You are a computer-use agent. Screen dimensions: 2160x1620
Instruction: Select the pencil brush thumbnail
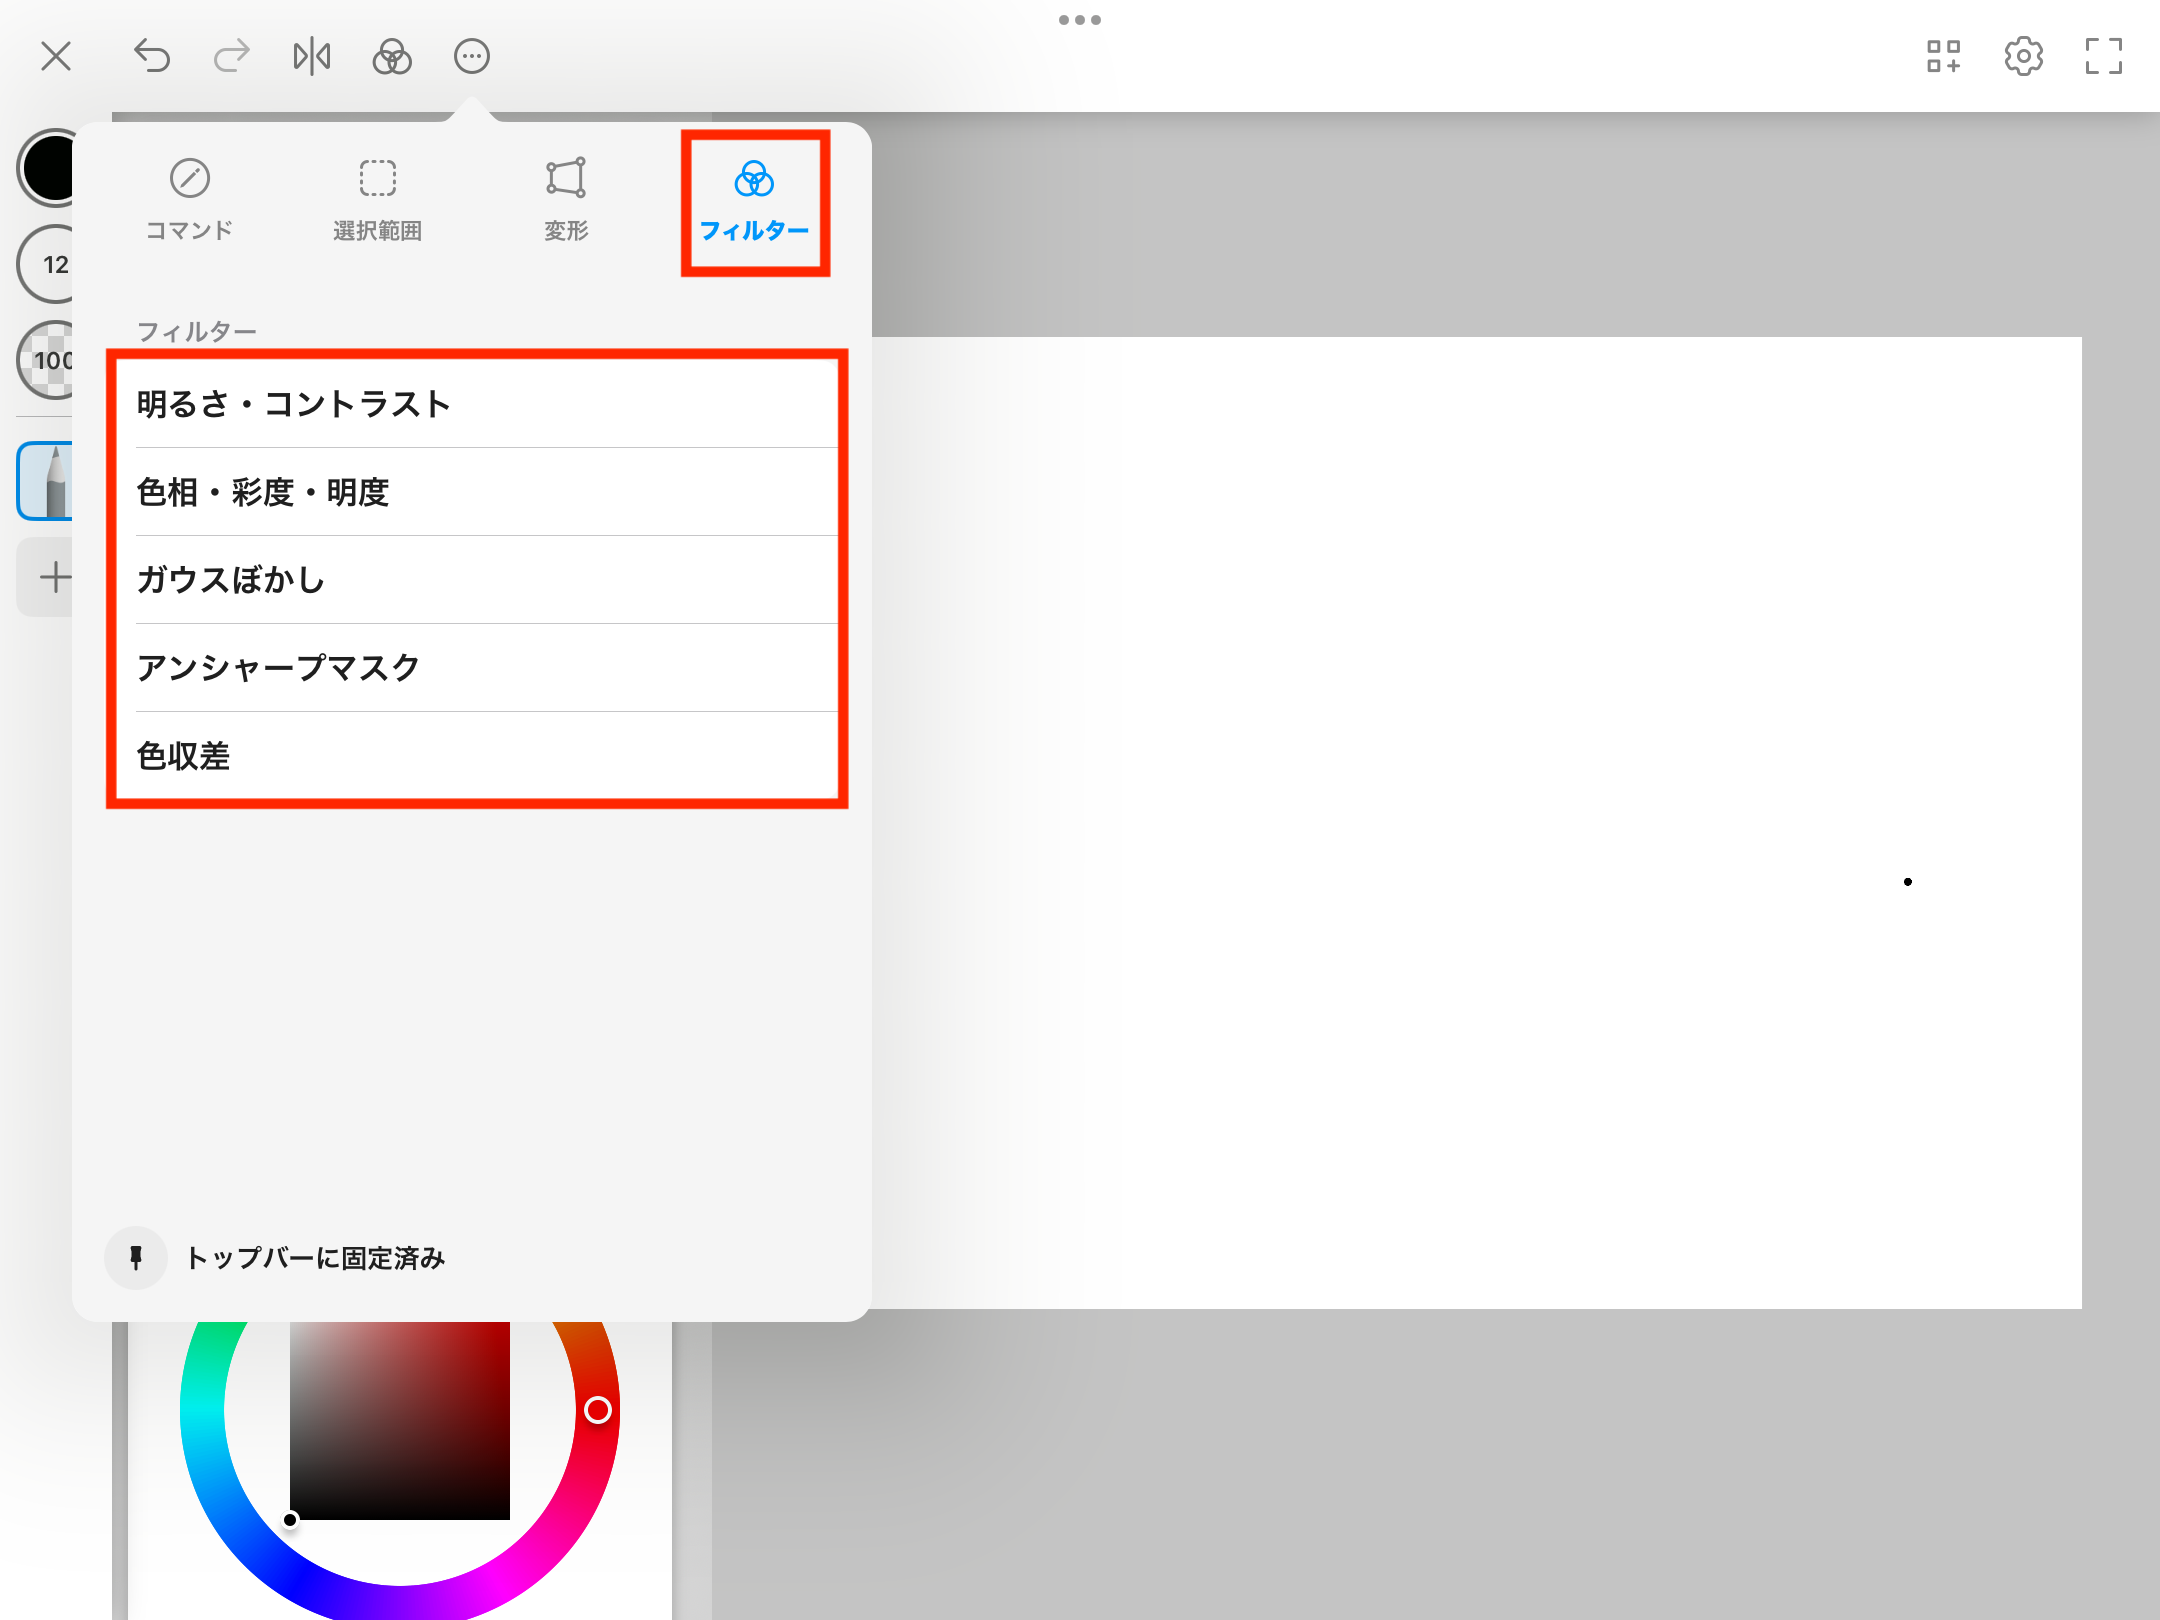[x=46, y=481]
